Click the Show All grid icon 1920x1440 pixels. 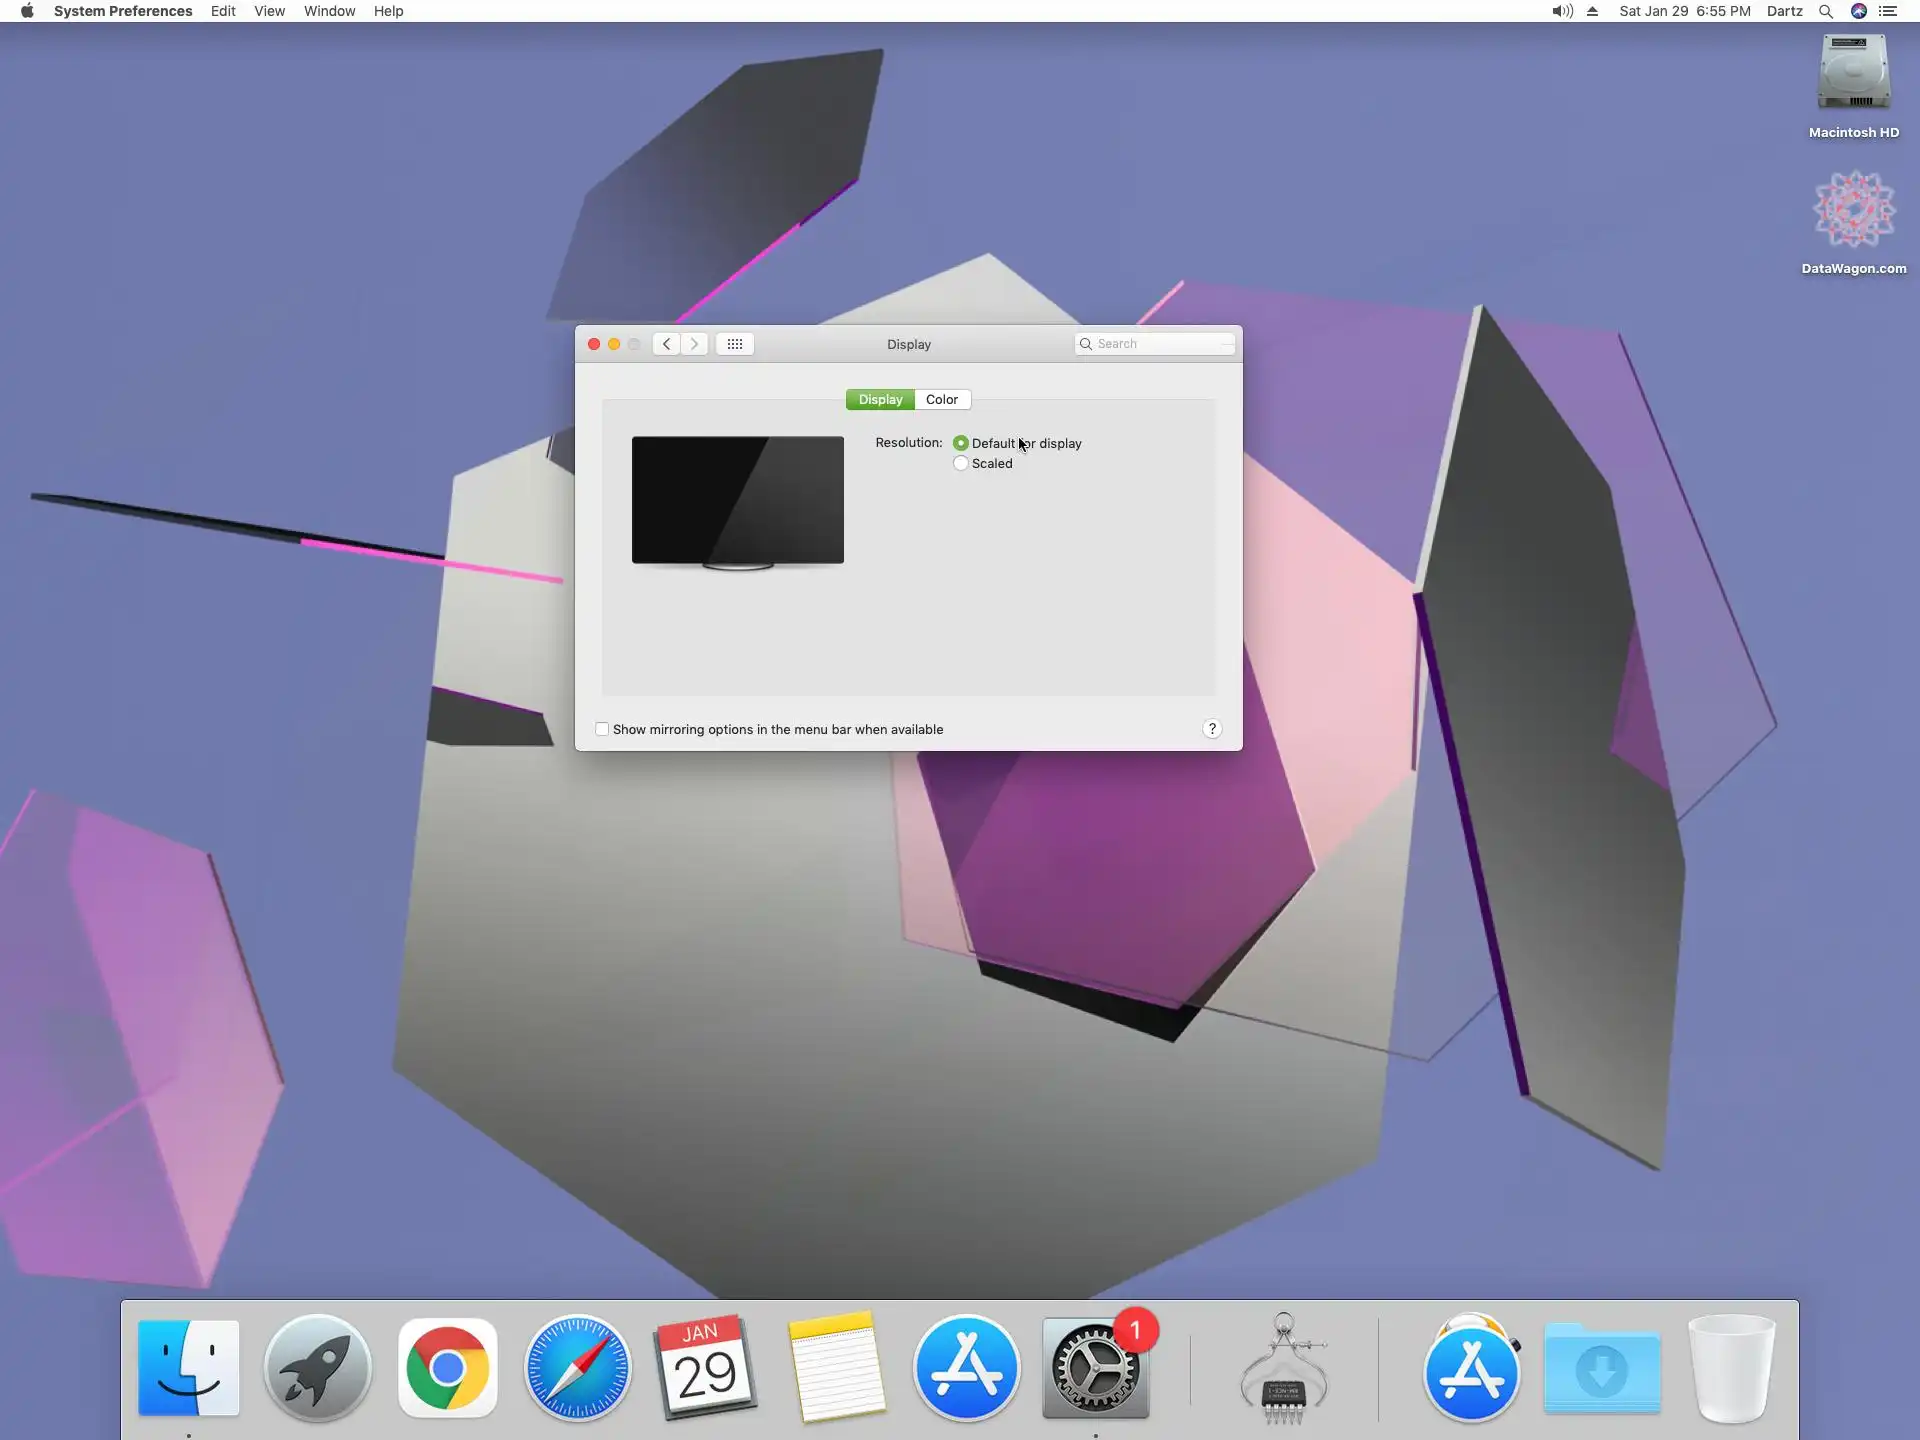click(734, 344)
